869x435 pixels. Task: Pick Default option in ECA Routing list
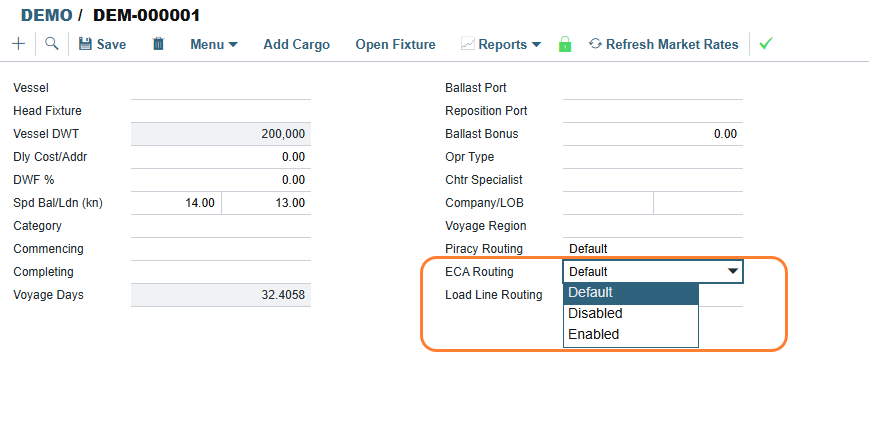(x=591, y=292)
